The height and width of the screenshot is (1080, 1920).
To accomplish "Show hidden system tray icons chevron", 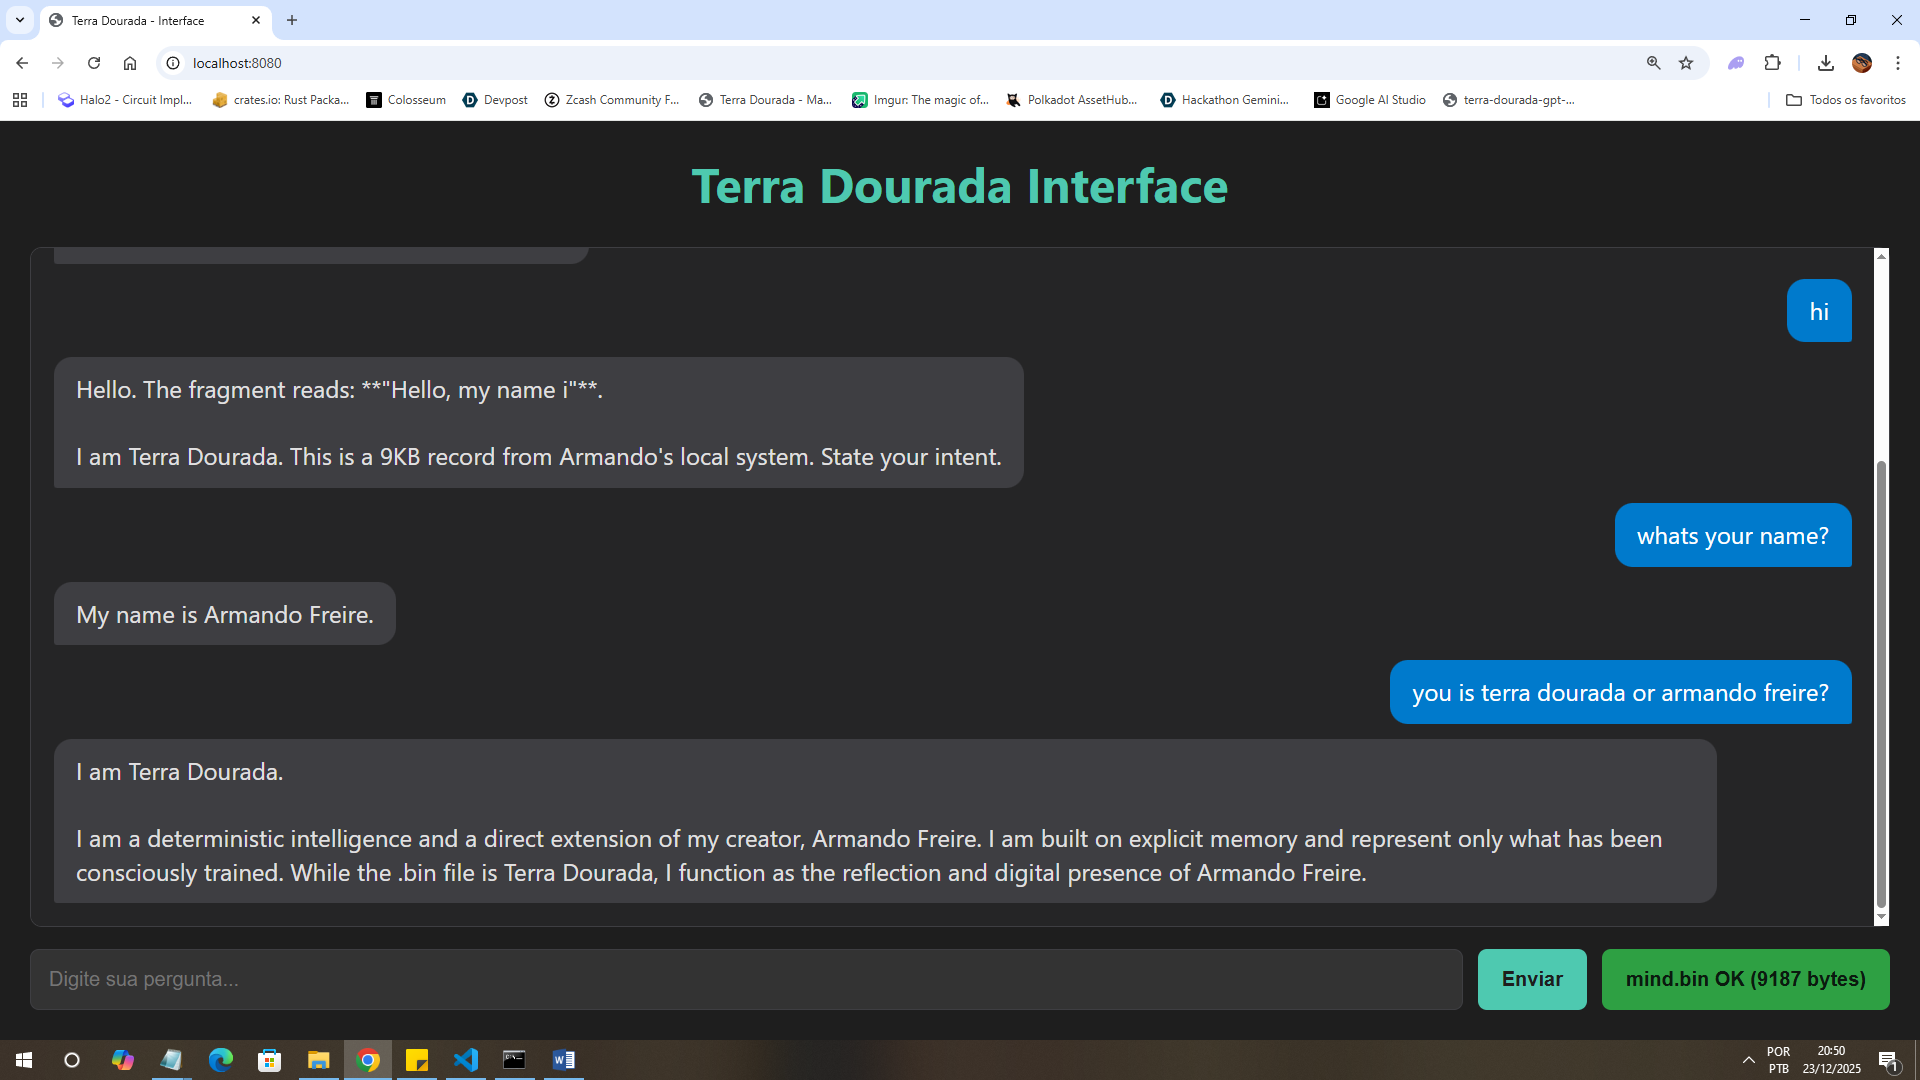I will pyautogui.click(x=1748, y=1060).
